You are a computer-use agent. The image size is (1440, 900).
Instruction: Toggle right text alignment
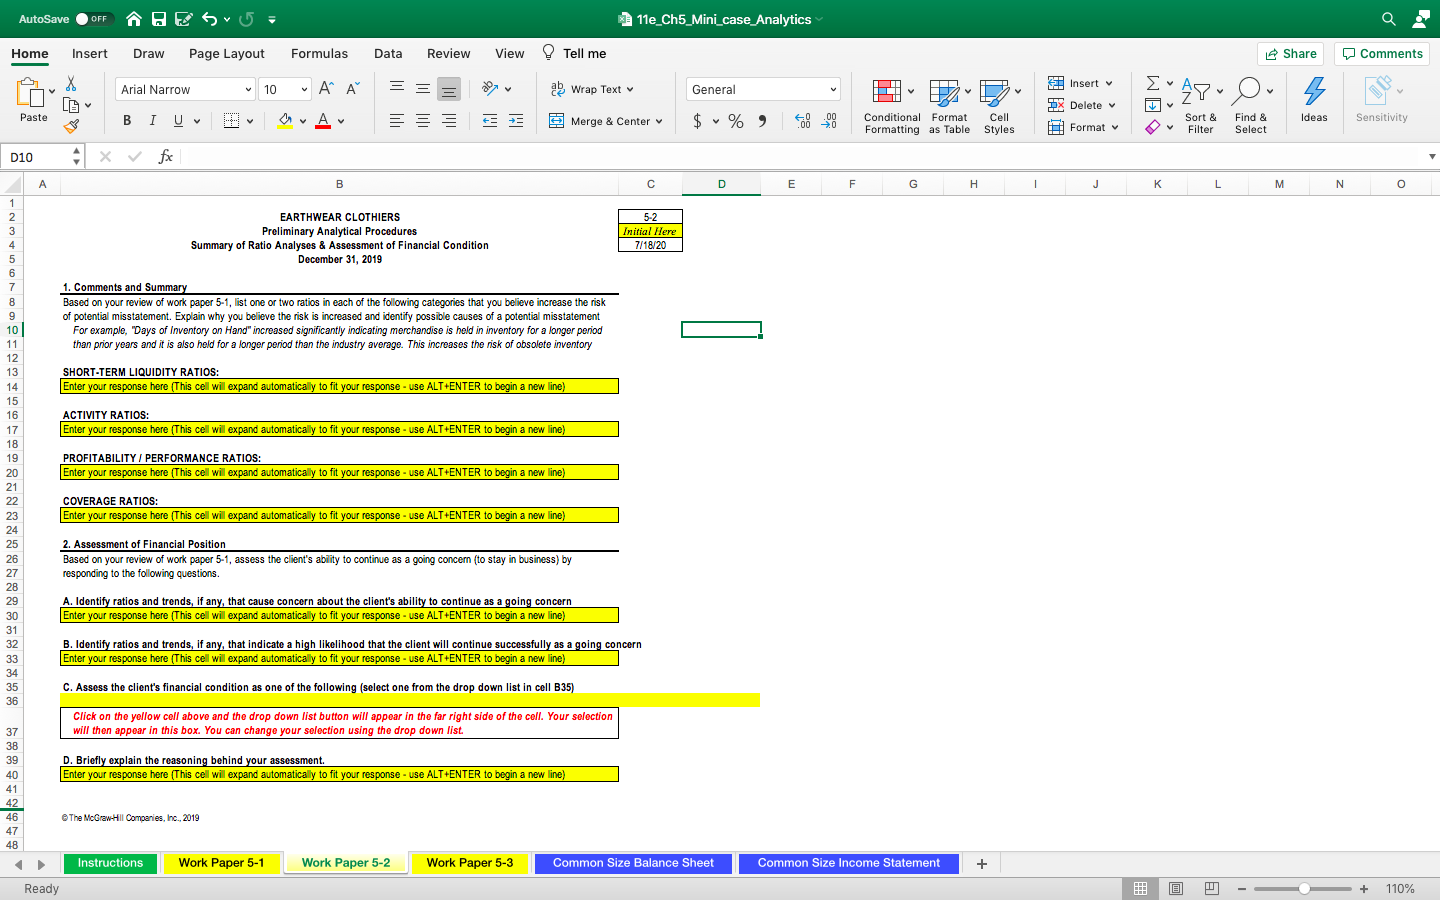click(x=449, y=121)
